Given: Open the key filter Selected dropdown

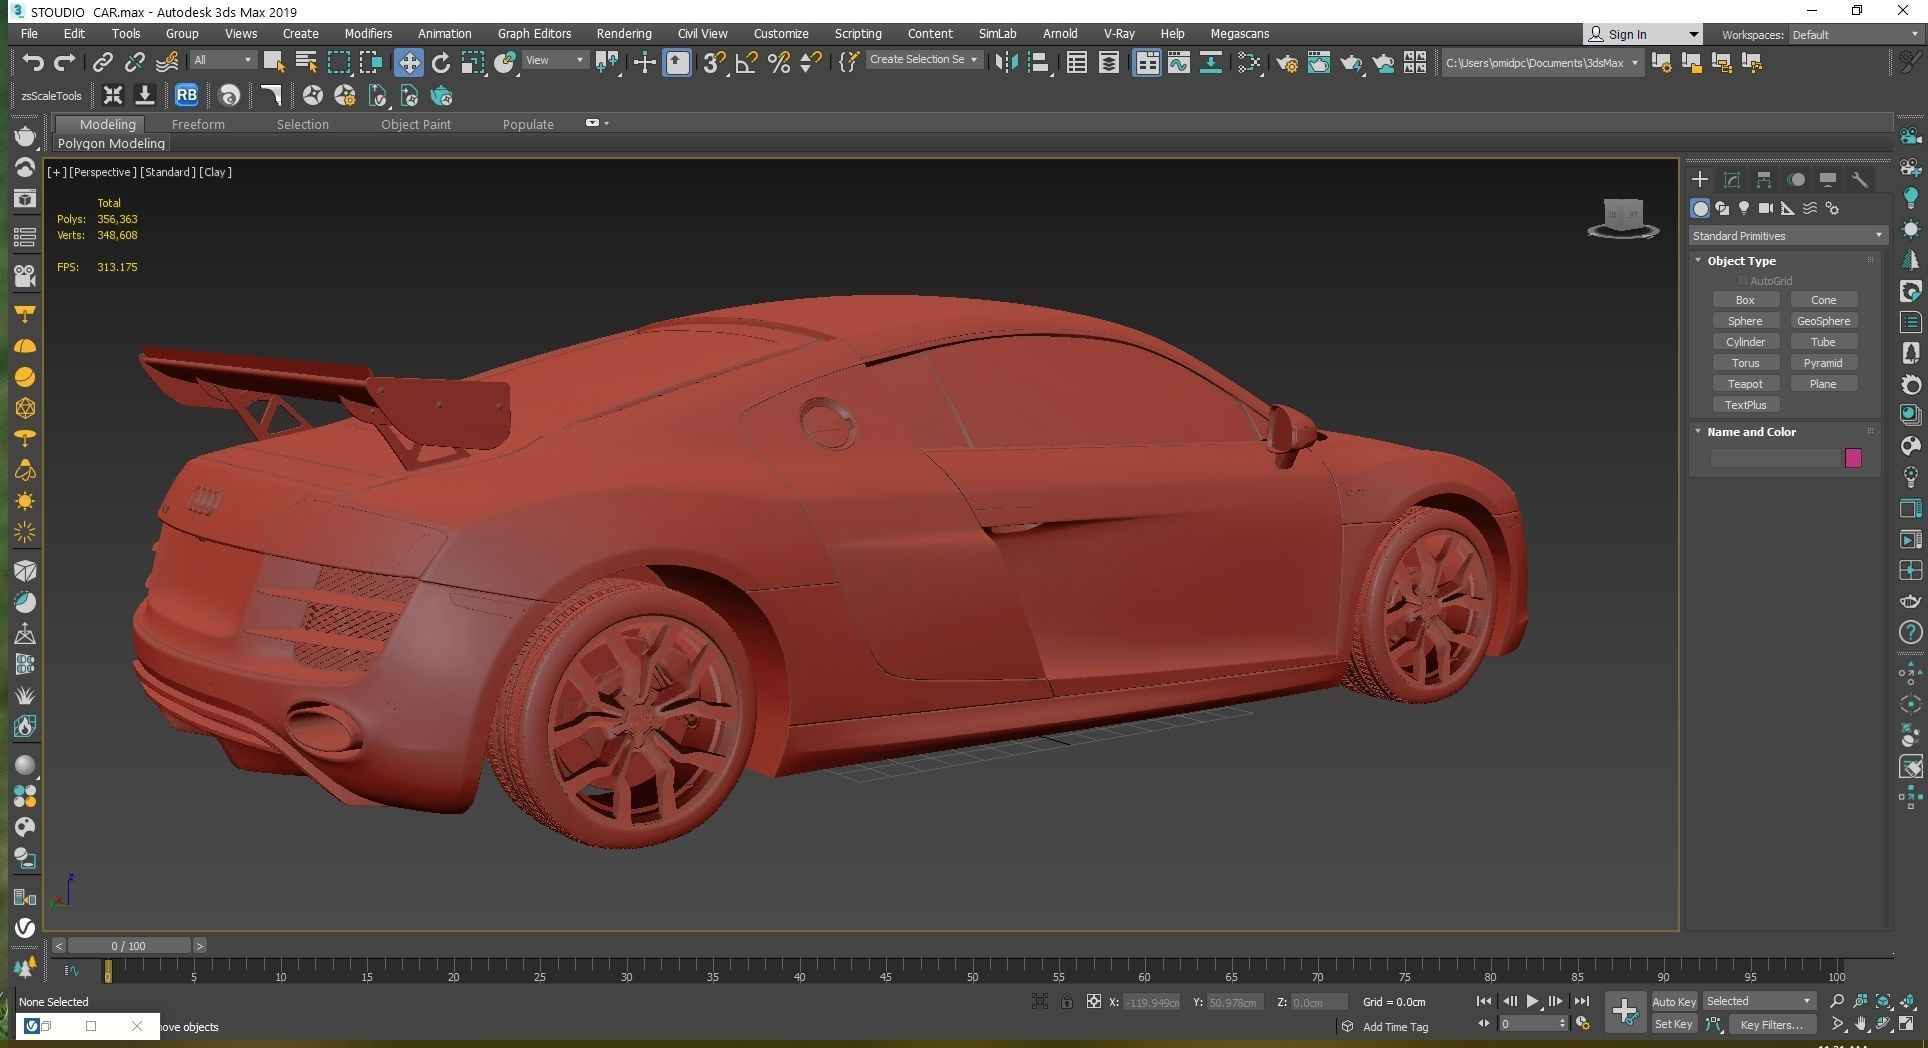Looking at the screenshot, I should (x=1759, y=1001).
